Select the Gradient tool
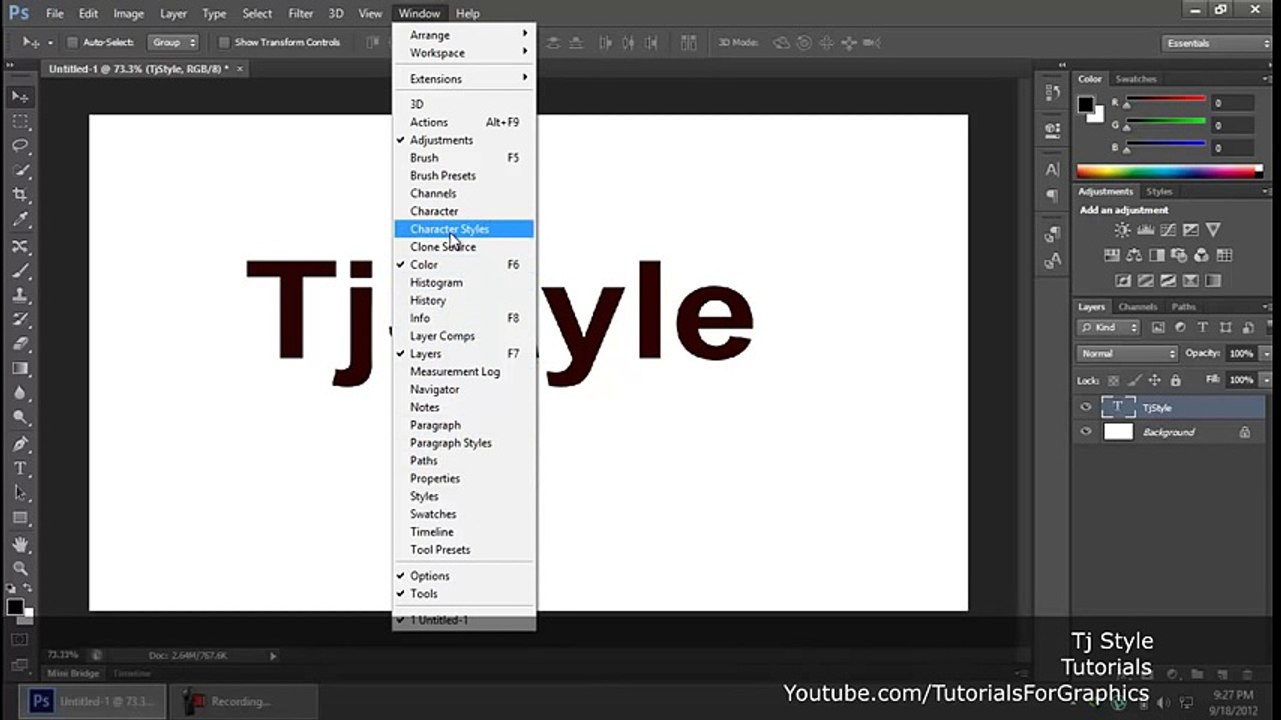This screenshot has width=1281, height=720. (x=20, y=369)
